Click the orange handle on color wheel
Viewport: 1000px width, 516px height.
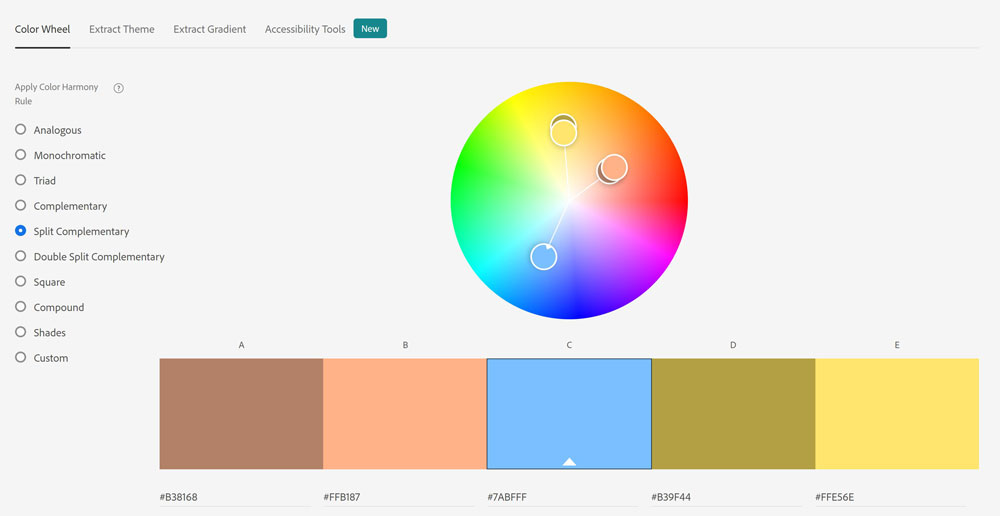click(x=614, y=167)
